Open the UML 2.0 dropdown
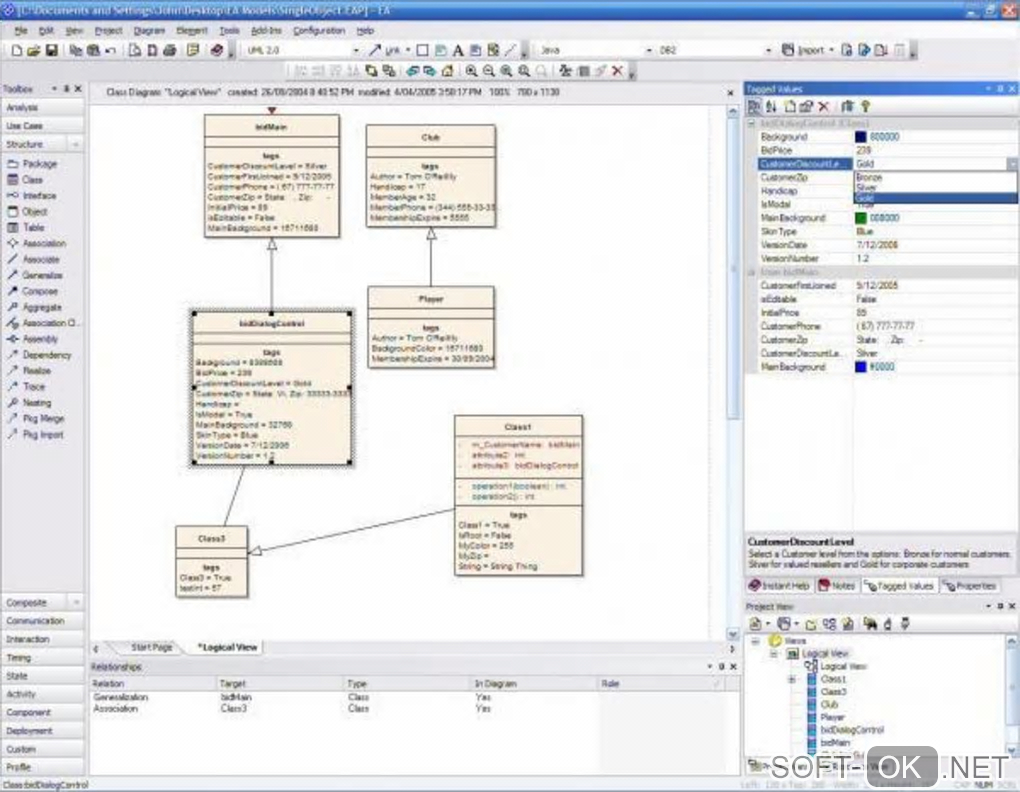This screenshot has width=1020, height=792. 356,50
